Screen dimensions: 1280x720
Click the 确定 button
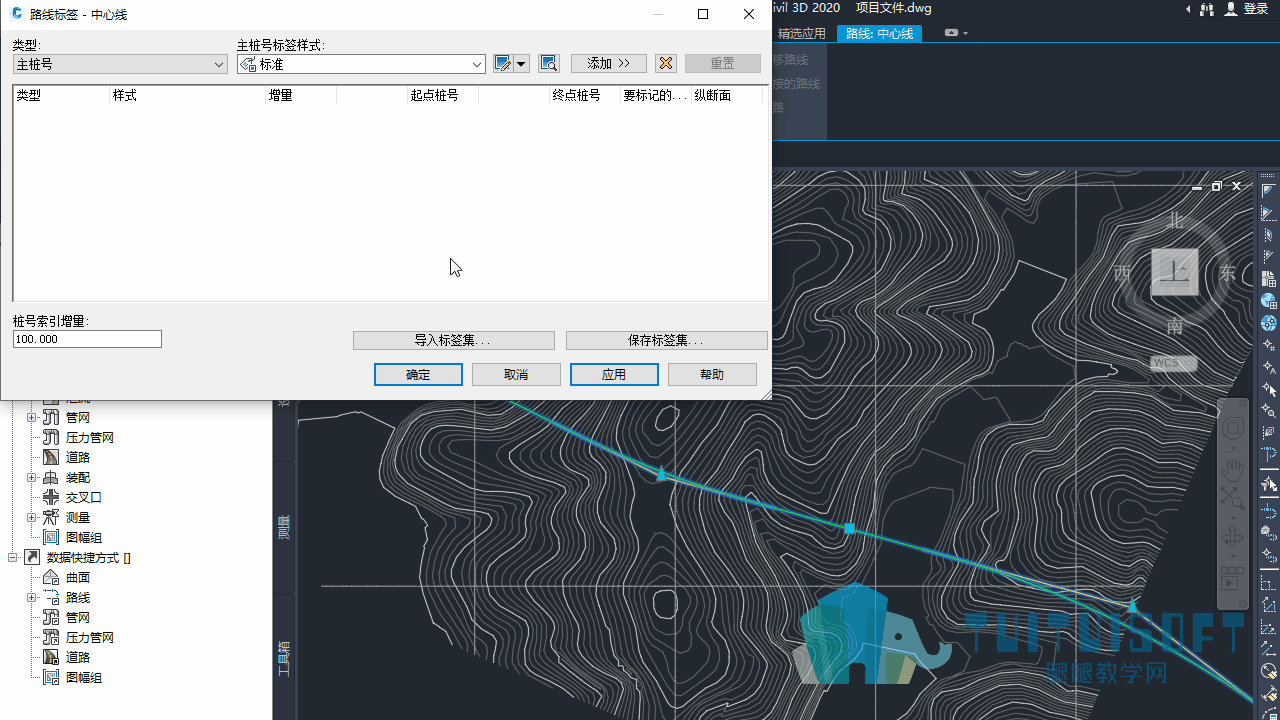click(x=418, y=374)
